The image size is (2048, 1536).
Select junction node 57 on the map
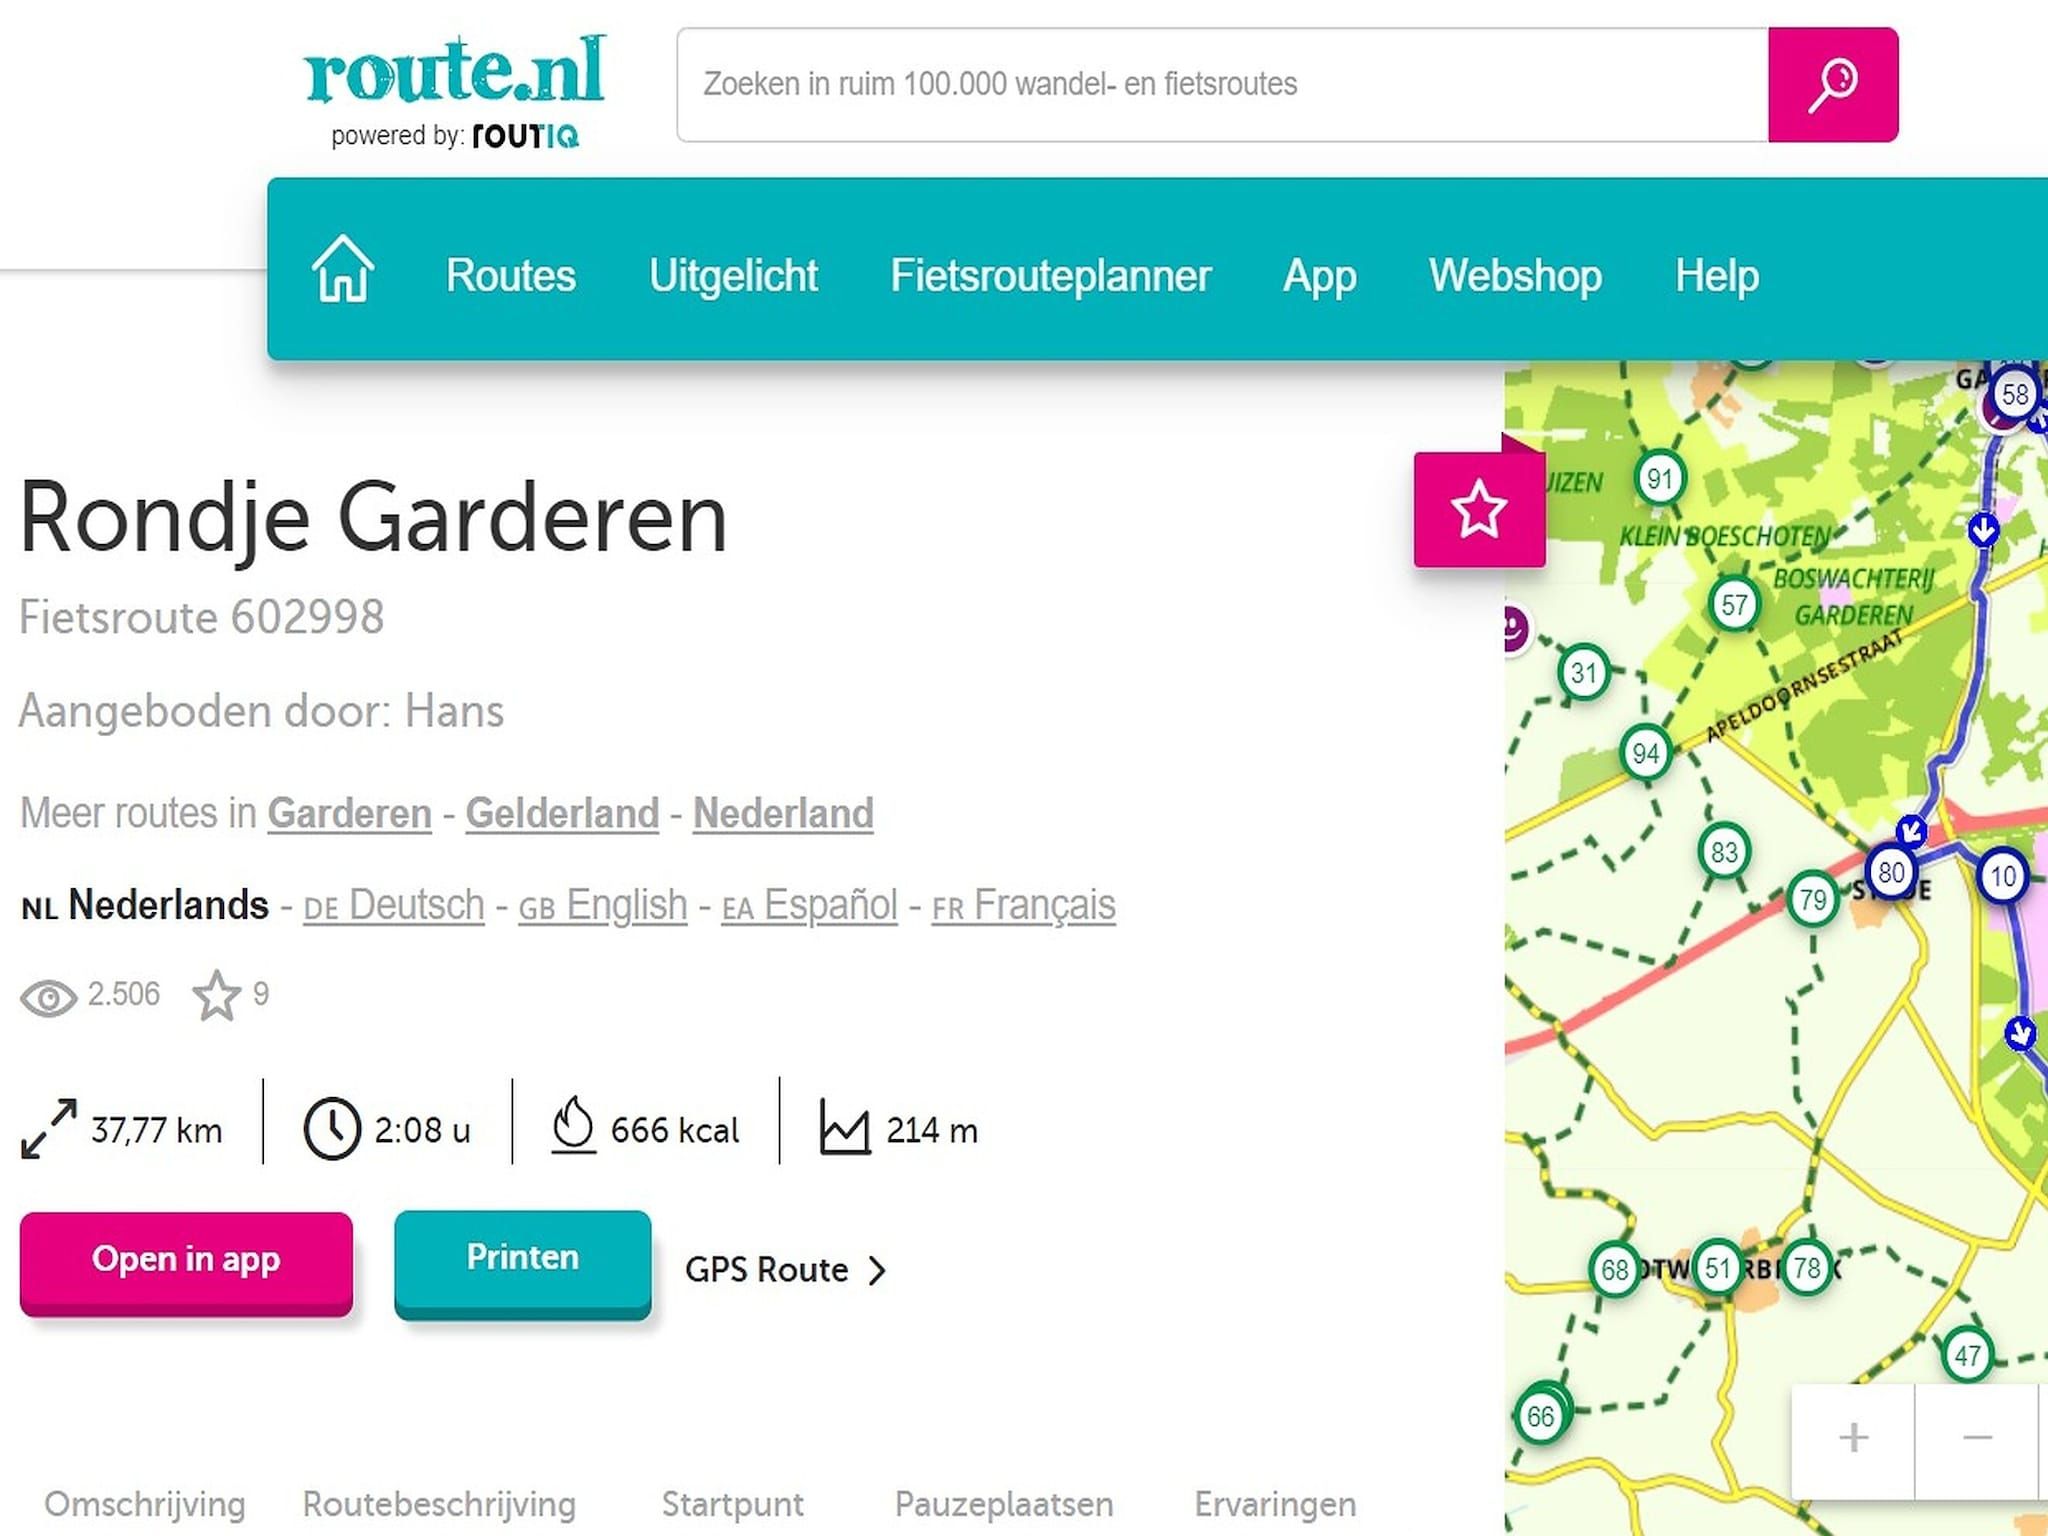tap(1733, 604)
